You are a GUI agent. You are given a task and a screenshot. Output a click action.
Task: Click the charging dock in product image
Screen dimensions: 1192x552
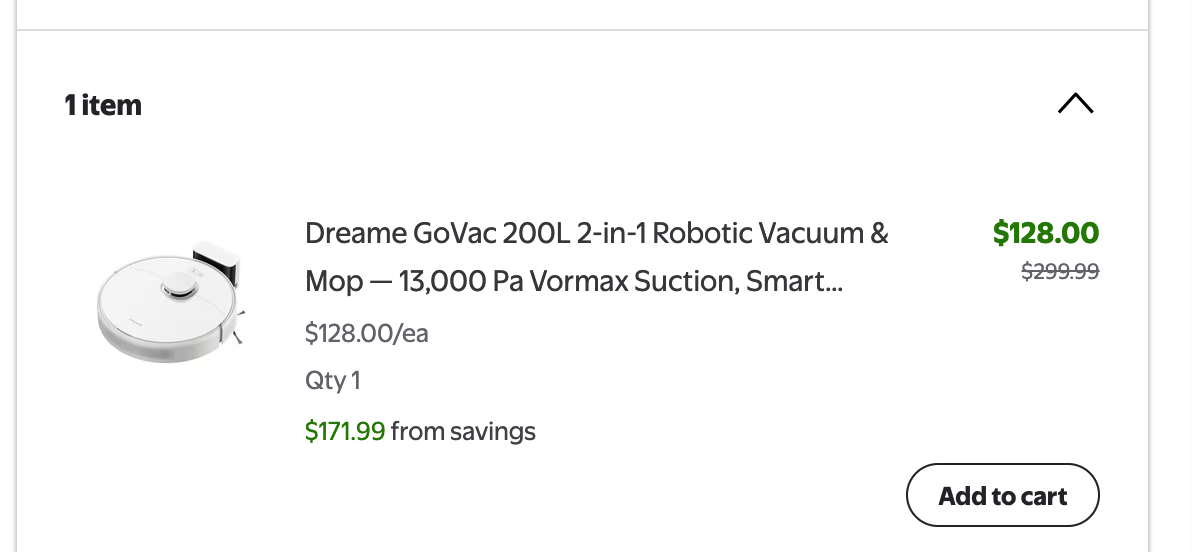216,261
